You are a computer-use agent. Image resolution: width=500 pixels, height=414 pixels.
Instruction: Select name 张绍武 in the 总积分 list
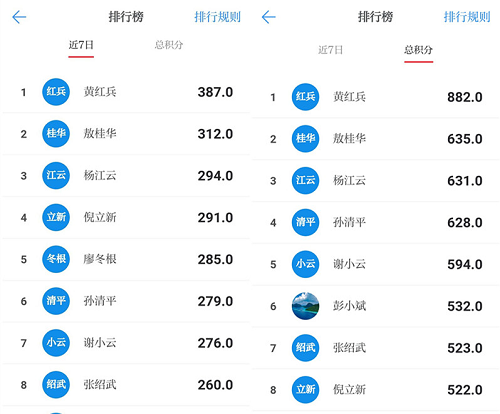[x=349, y=348]
